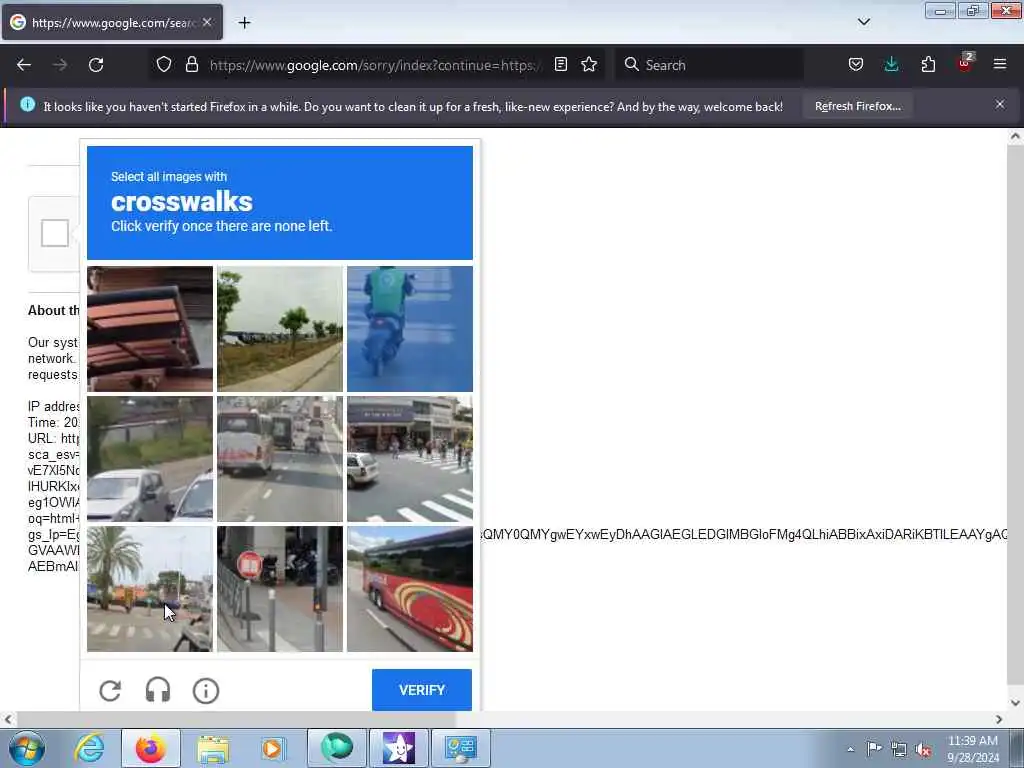The width and height of the screenshot is (1024, 768).
Task: Open the Windows Start menu
Action: [x=27, y=748]
